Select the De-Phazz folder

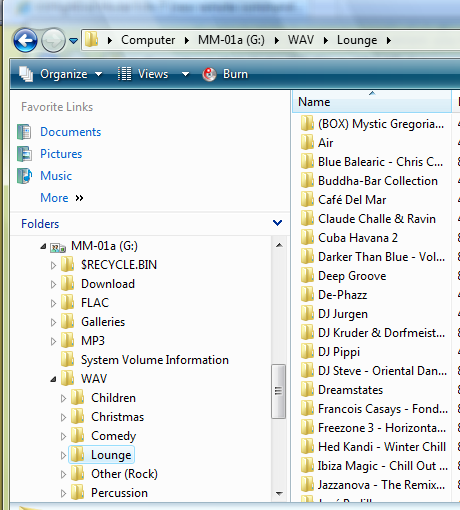(x=343, y=295)
